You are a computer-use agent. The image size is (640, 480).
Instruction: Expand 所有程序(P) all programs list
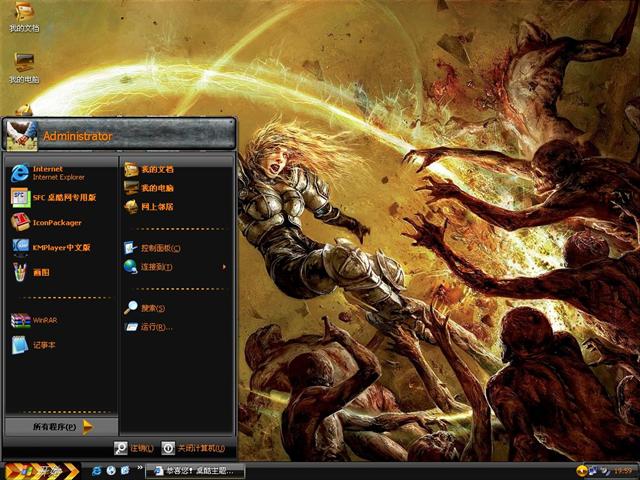coord(61,427)
